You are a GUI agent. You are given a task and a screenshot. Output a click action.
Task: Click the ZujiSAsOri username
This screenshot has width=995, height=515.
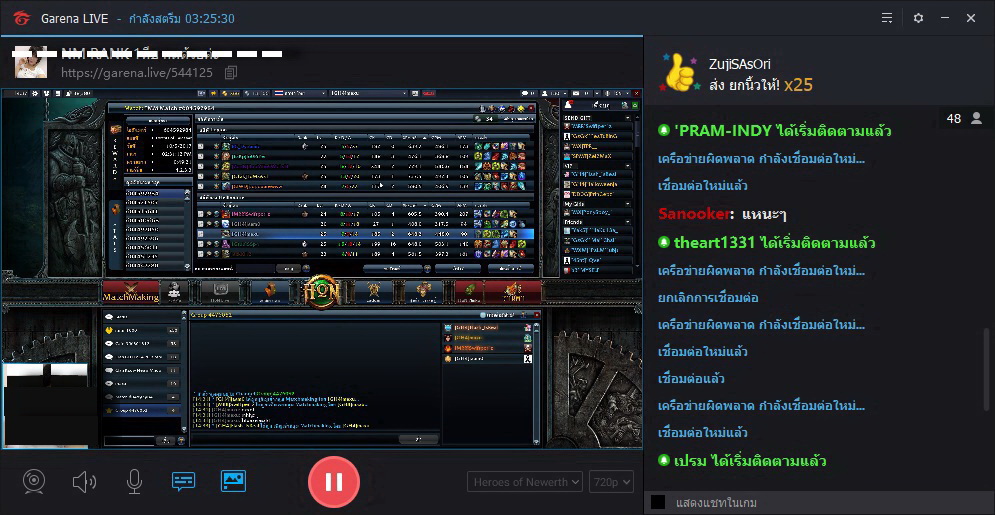click(740, 63)
